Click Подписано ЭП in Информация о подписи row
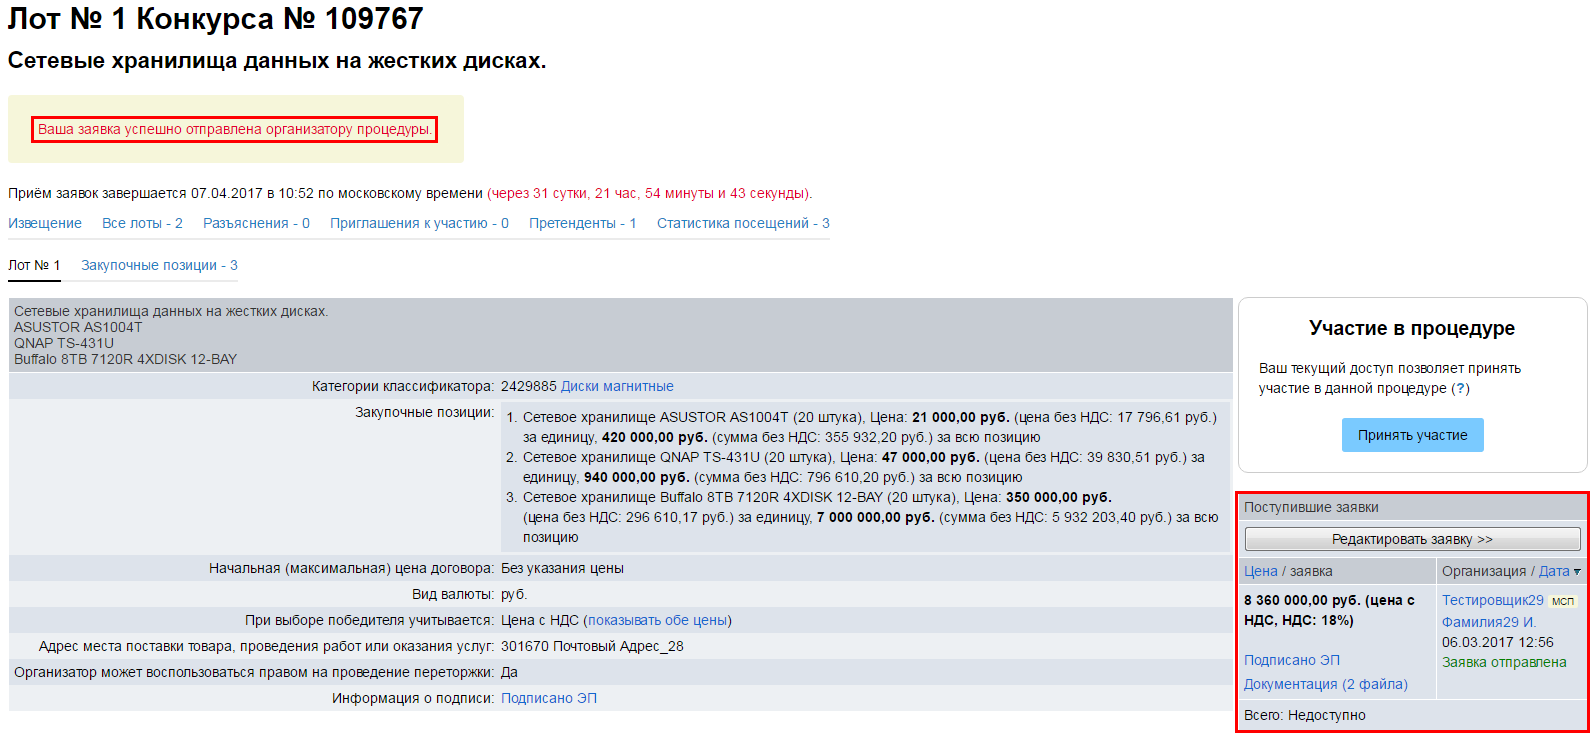 click(x=548, y=698)
